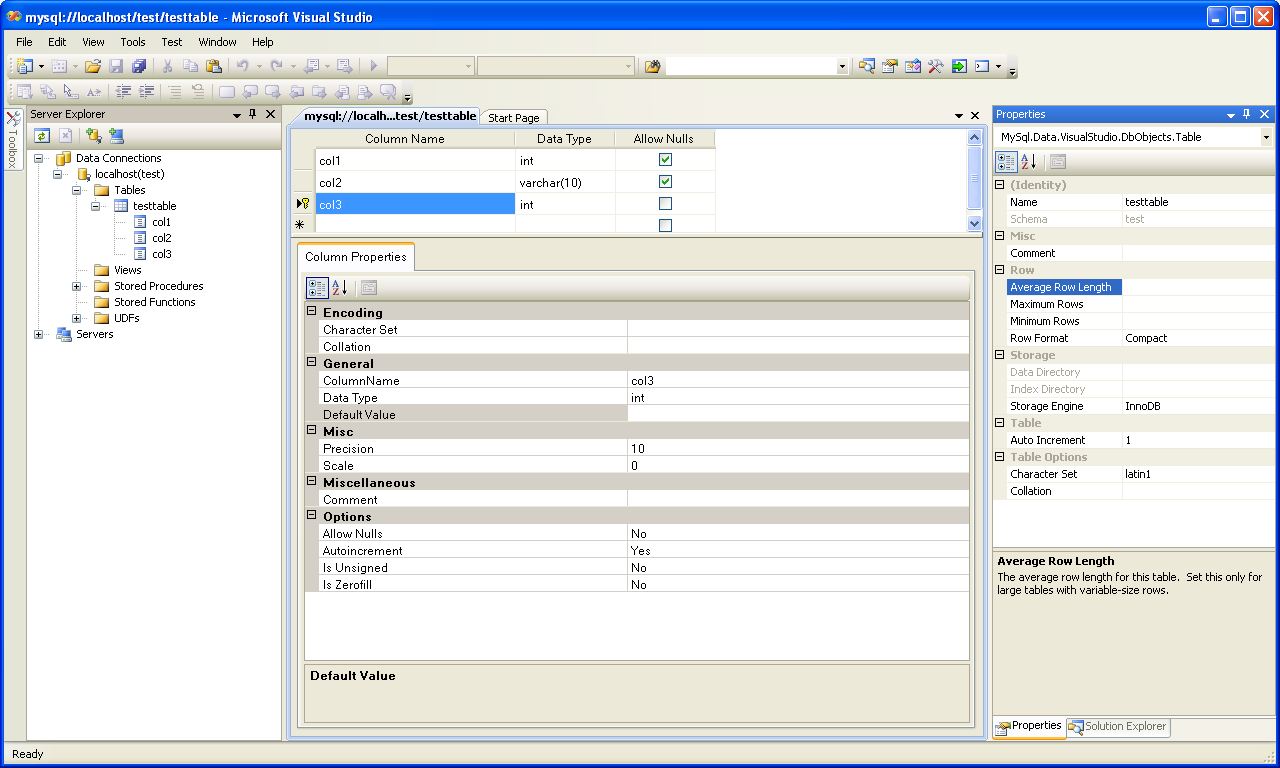Click Connect to Server icon in Server Explorer
The height and width of the screenshot is (768, 1280).
point(116,136)
